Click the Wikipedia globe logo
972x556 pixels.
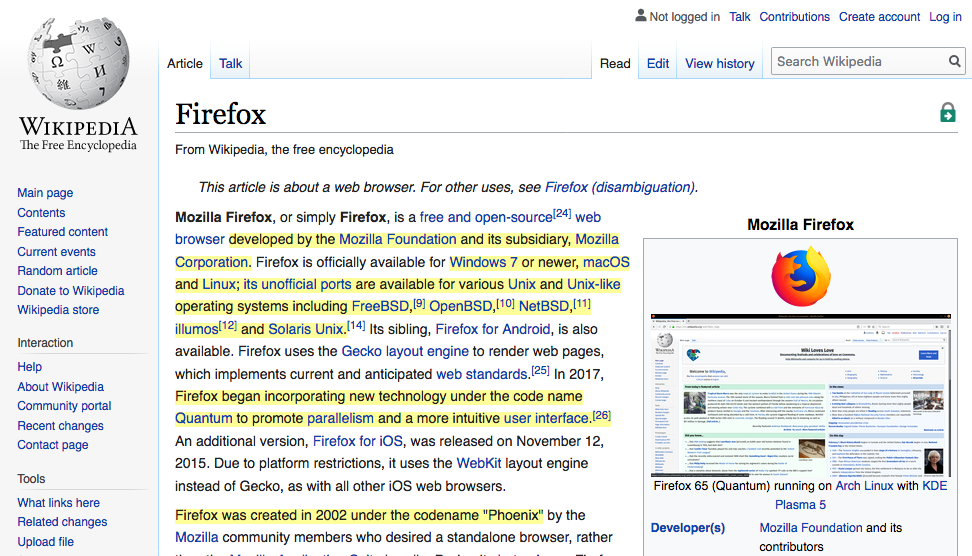78,62
